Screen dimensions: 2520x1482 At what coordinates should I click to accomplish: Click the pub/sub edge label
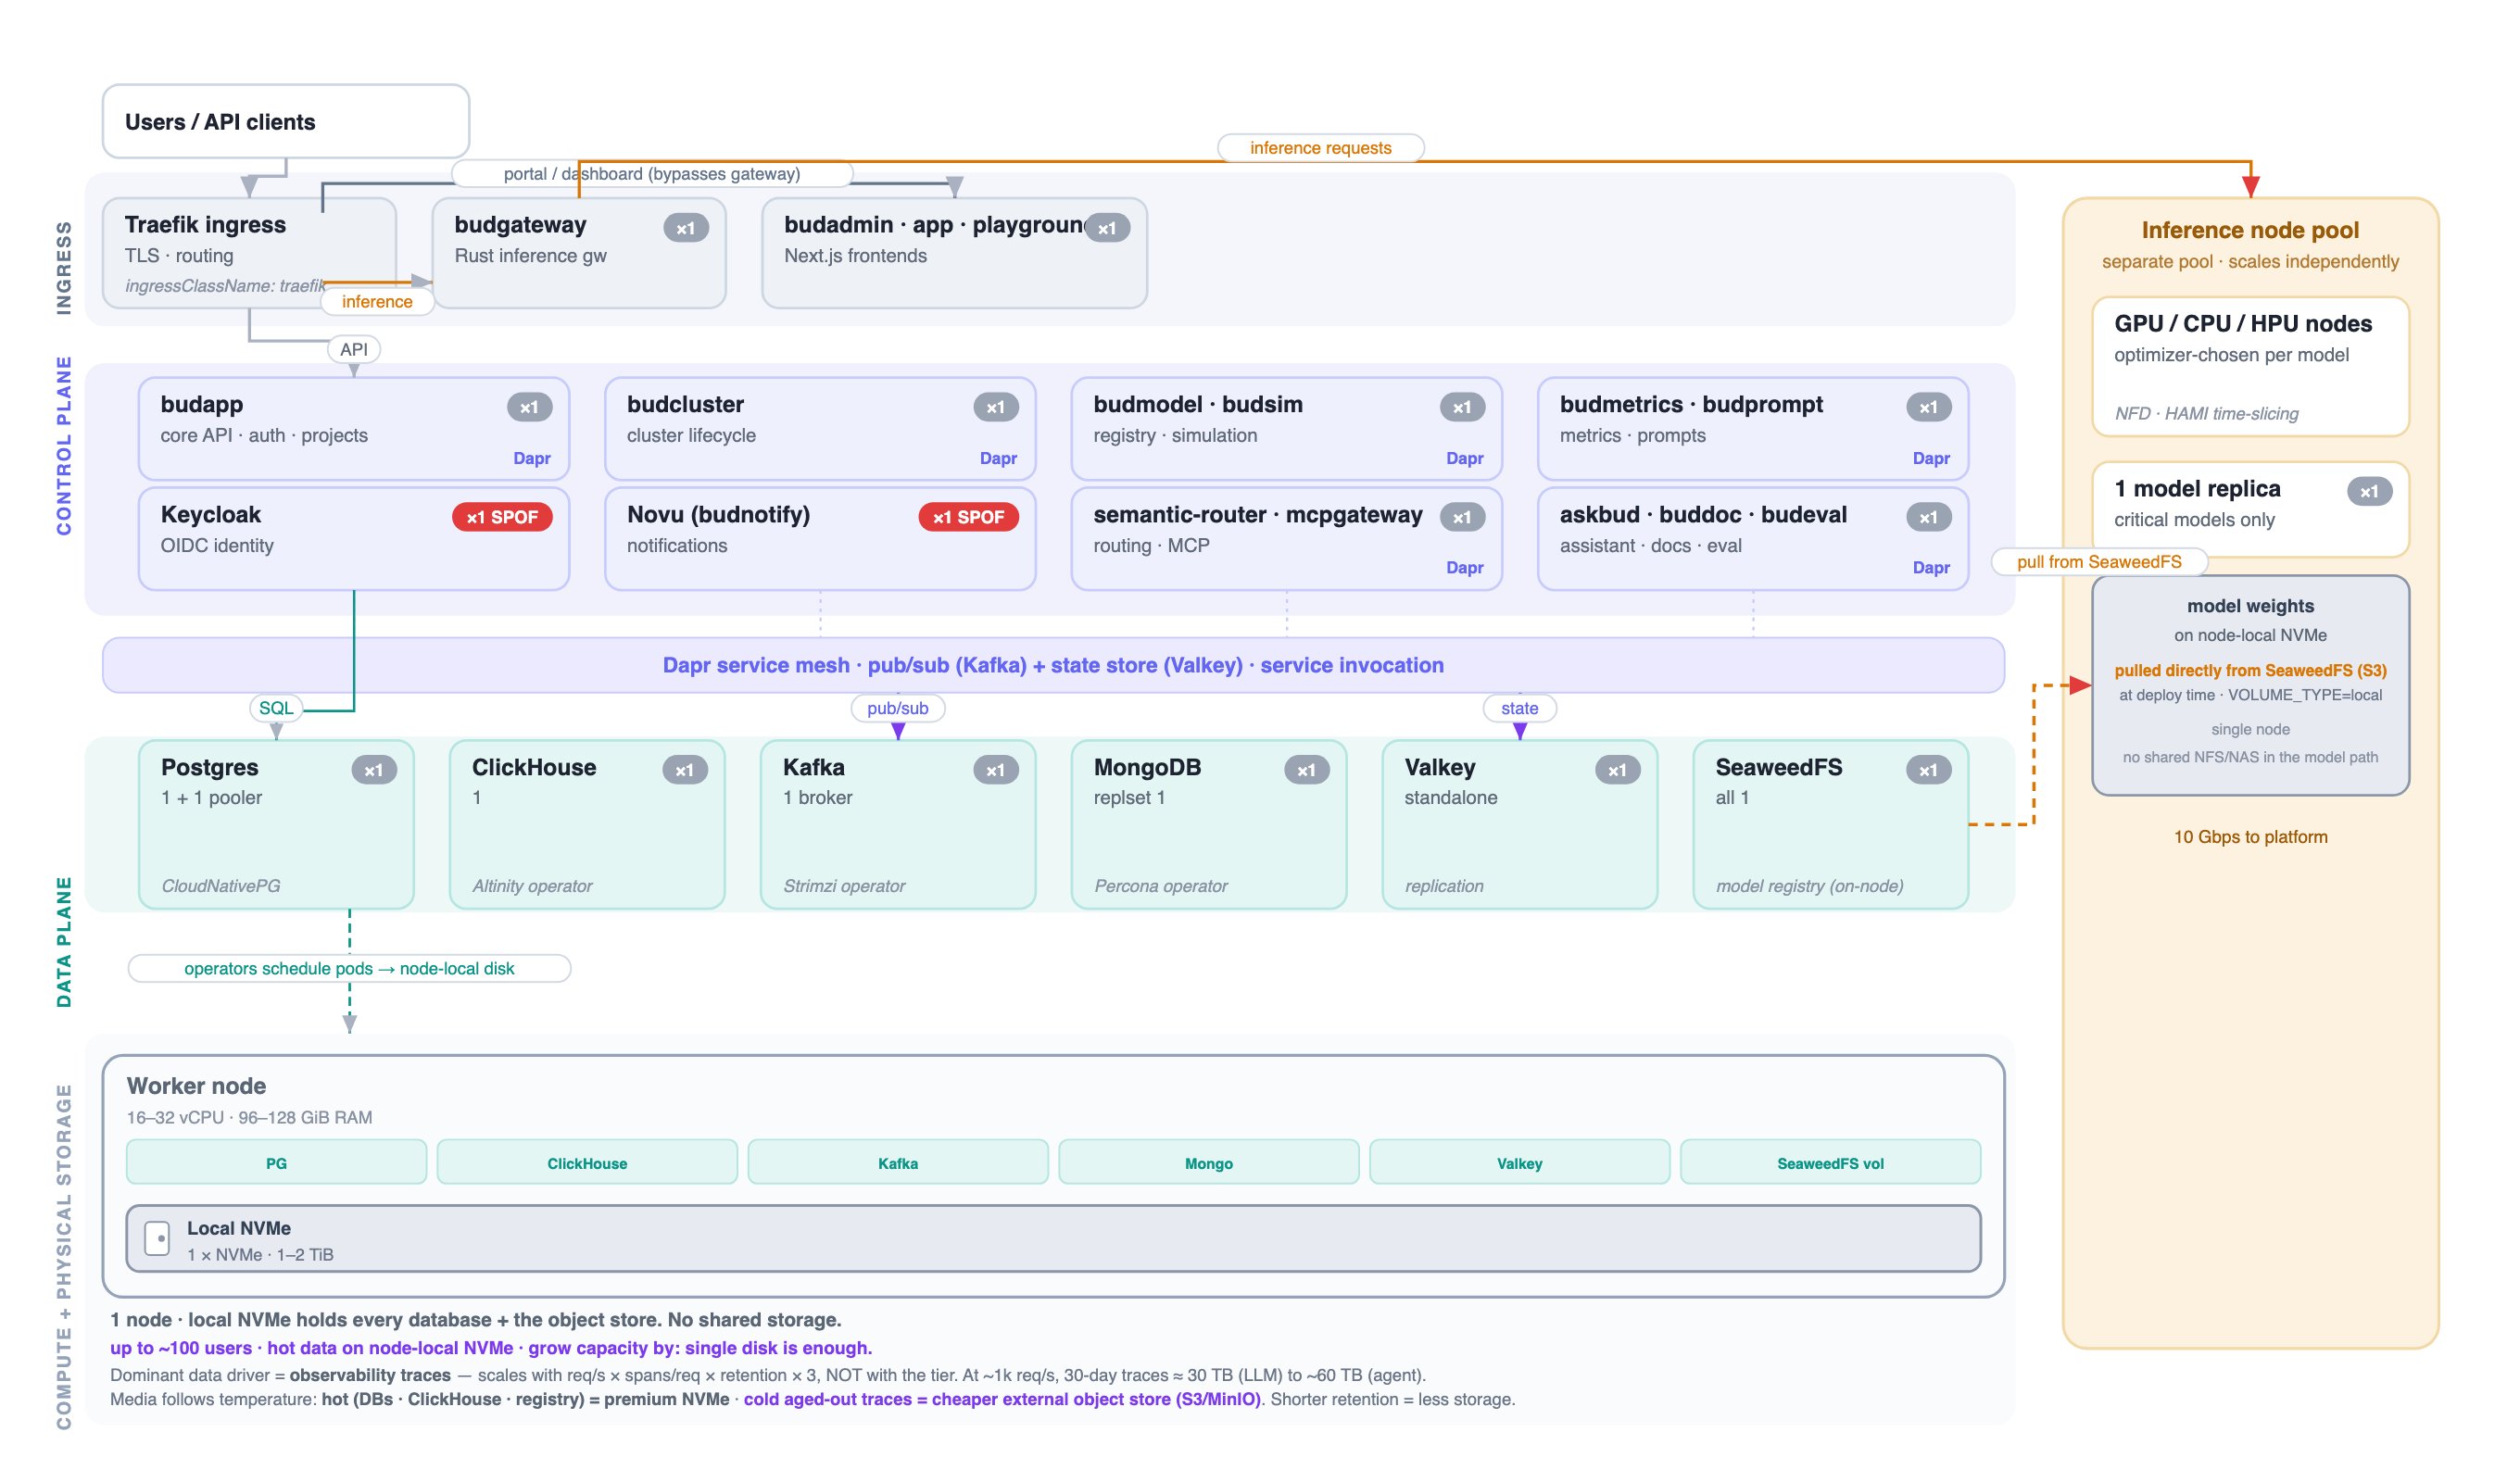click(898, 708)
